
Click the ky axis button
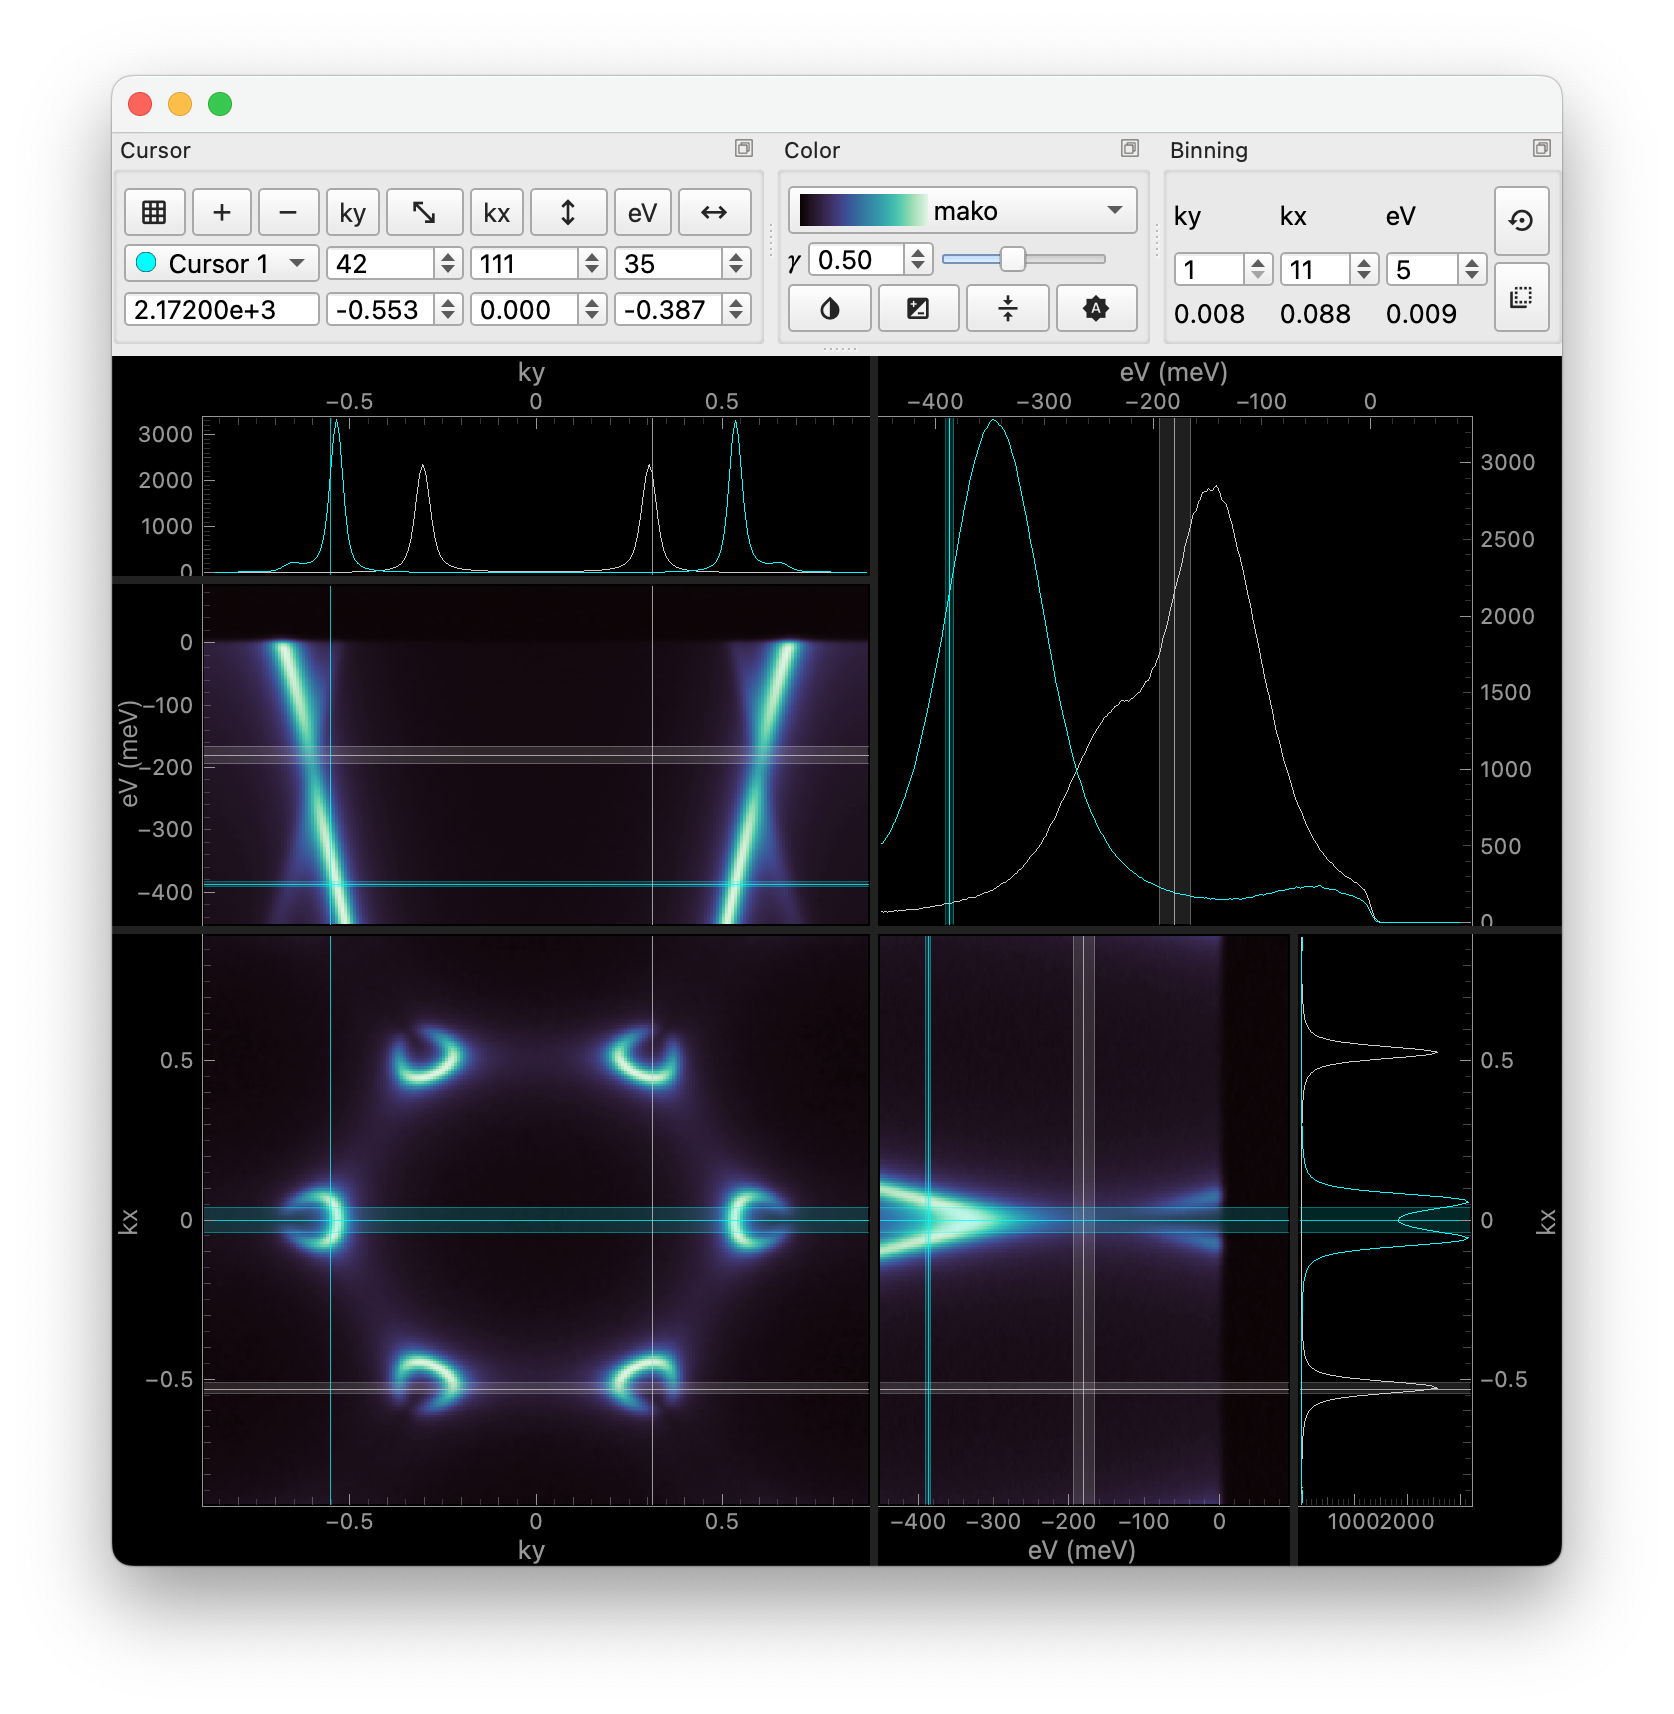[352, 212]
